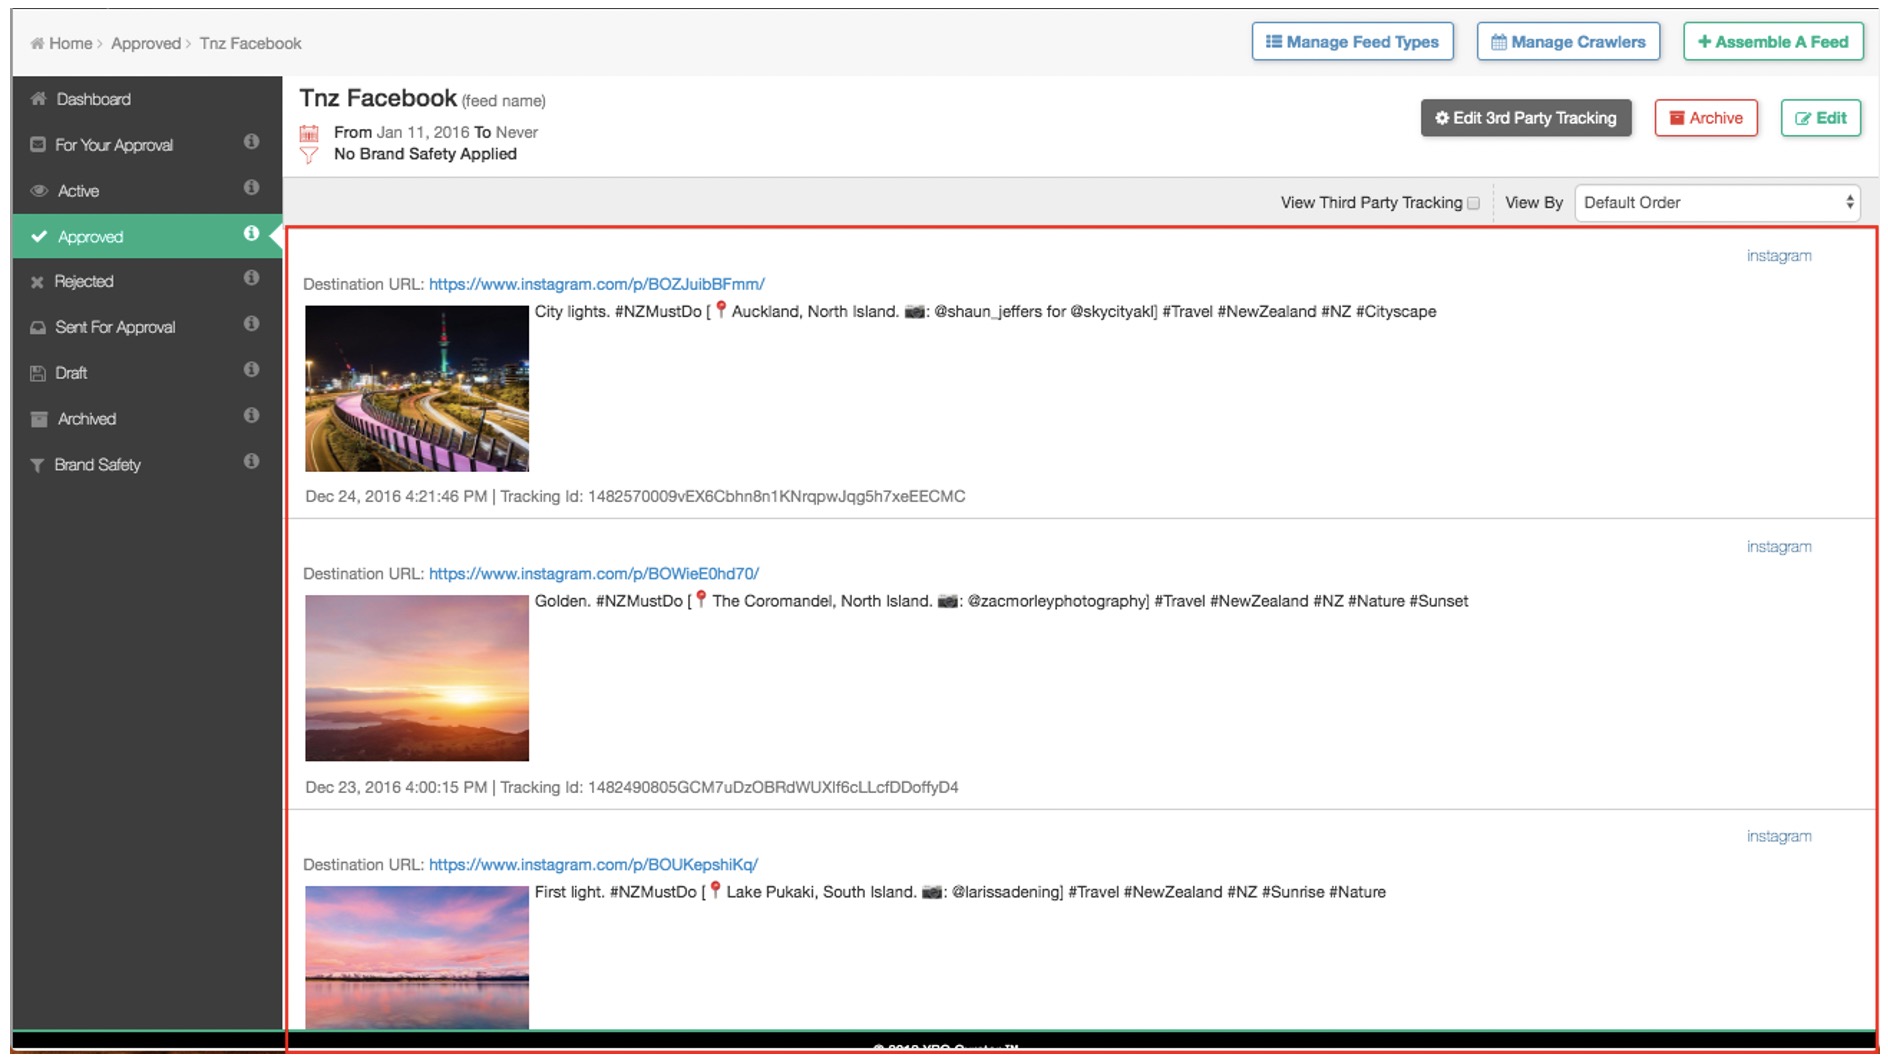Click Manage Crawlers button
The width and height of the screenshot is (1888, 1064).
point(1567,42)
